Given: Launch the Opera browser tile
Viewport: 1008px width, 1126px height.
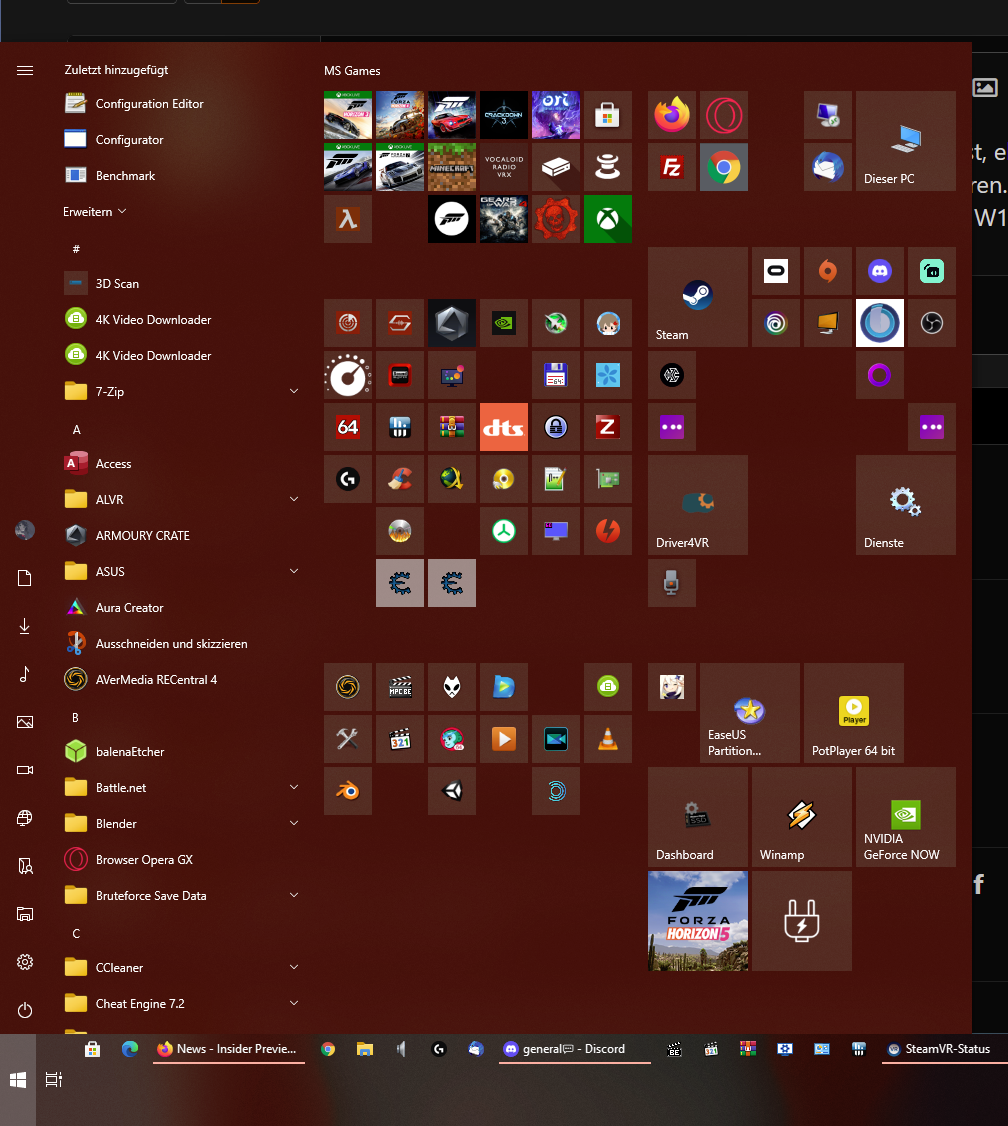Looking at the screenshot, I should (x=724, y=115).
